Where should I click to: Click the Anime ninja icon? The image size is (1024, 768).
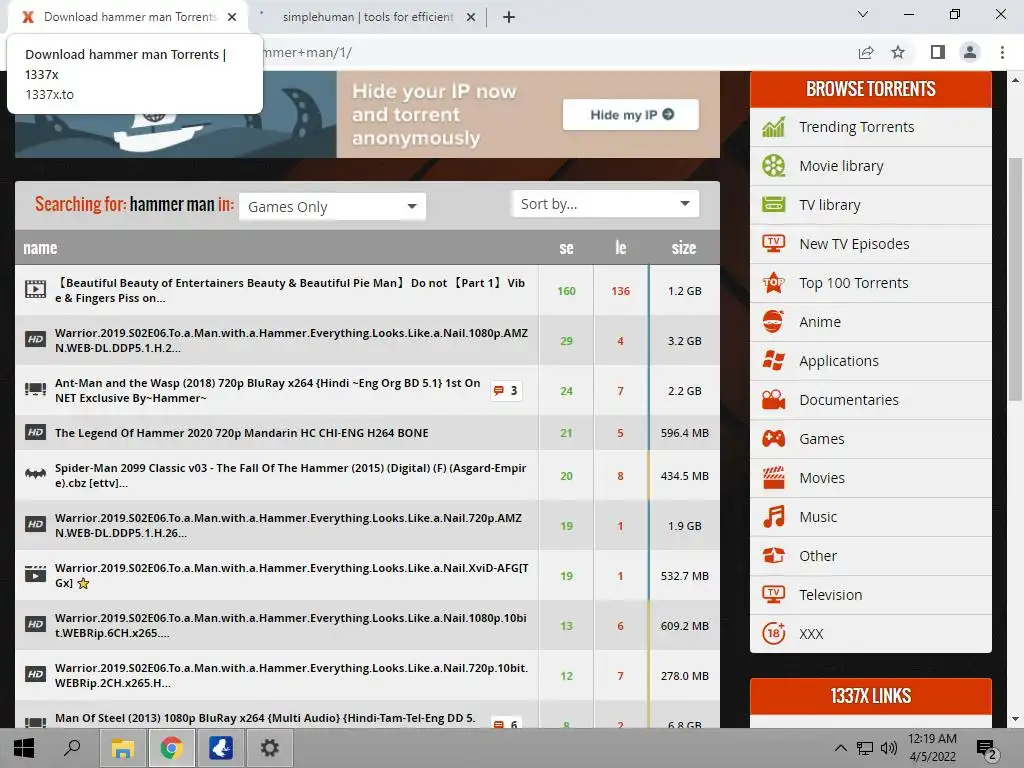click(773, 322)
